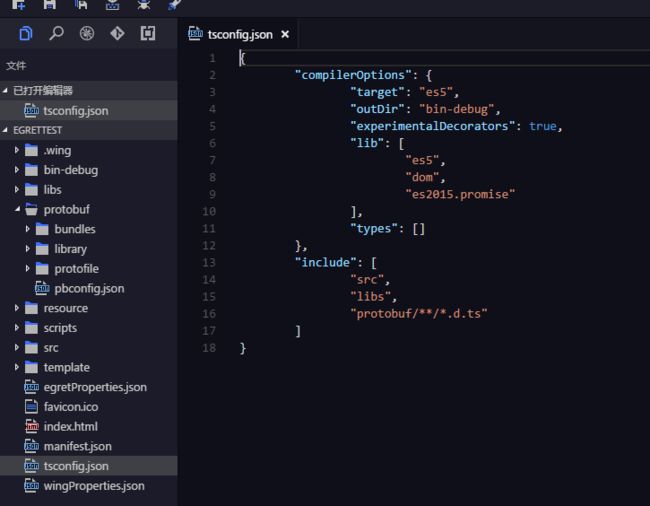Screen dimensions: 650x506
Task: Expand the src folder arrow
Action: [17, 347]
